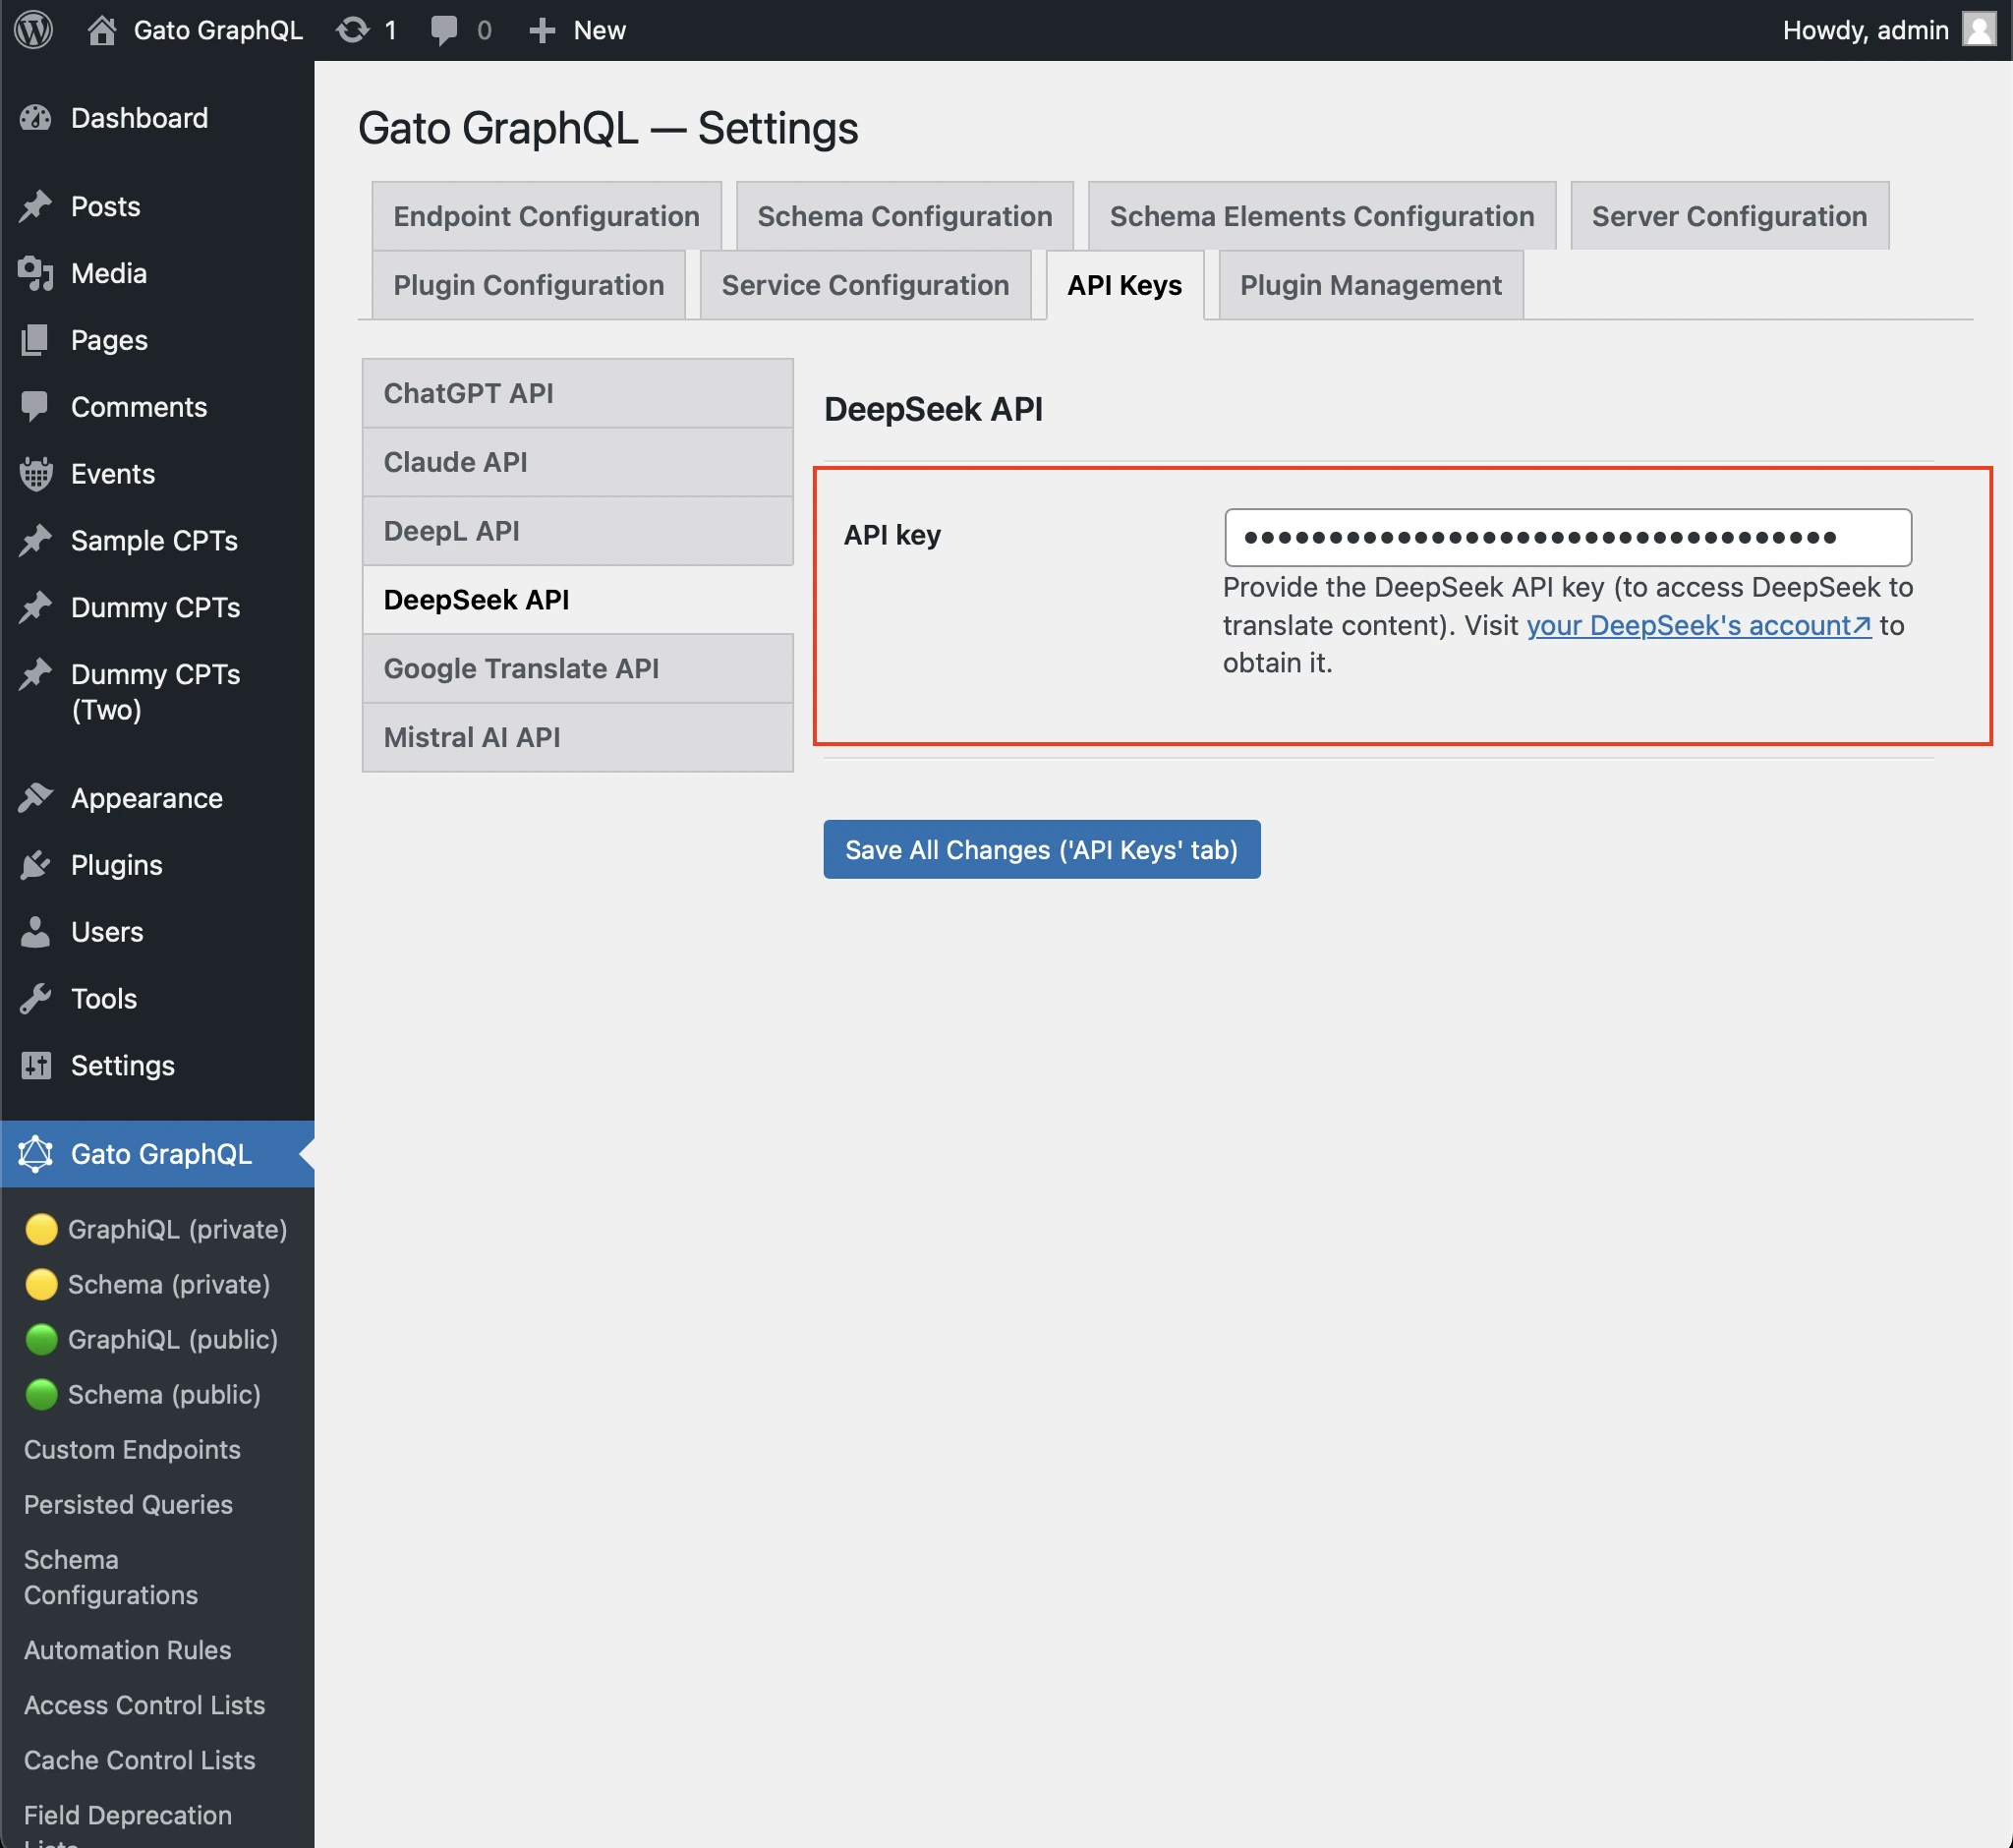Open Custom Endpoints submenu item
The image size is (2013, 1848).
(x=132, y=1449)
